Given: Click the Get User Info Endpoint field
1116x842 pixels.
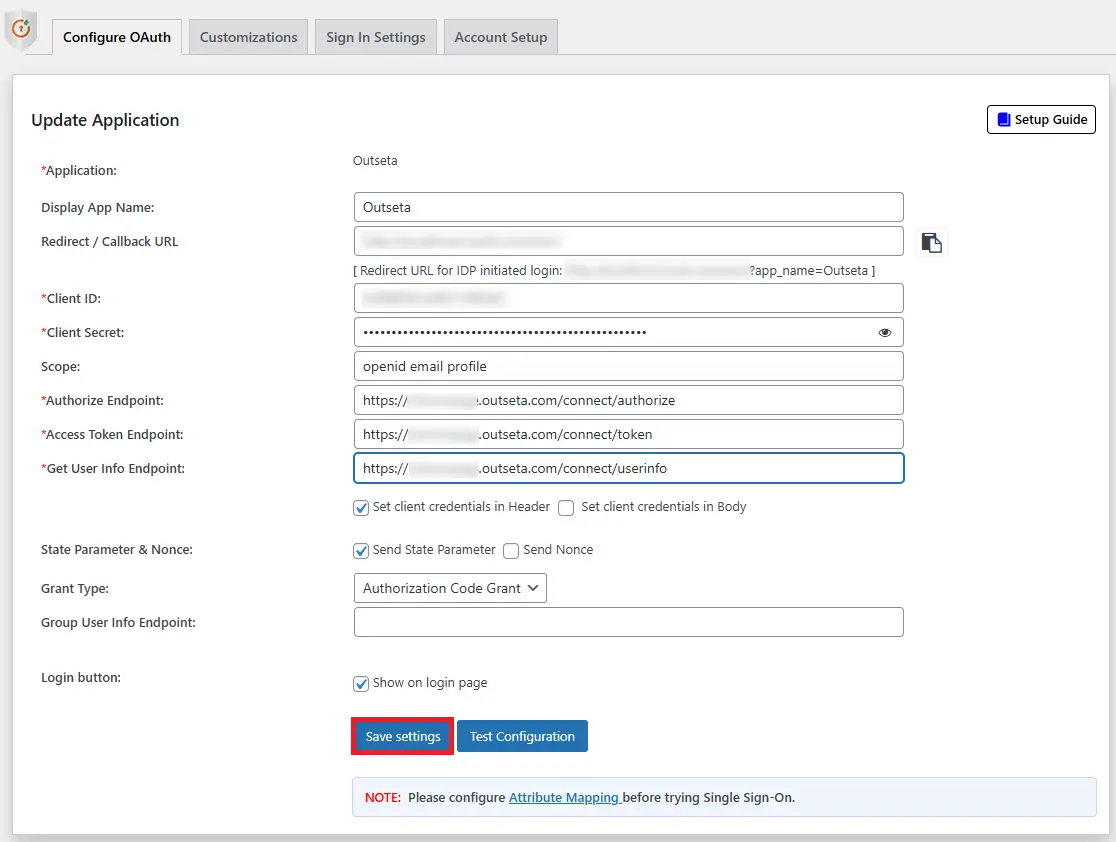Looking at the screenshot, I should tap(628, 468).
